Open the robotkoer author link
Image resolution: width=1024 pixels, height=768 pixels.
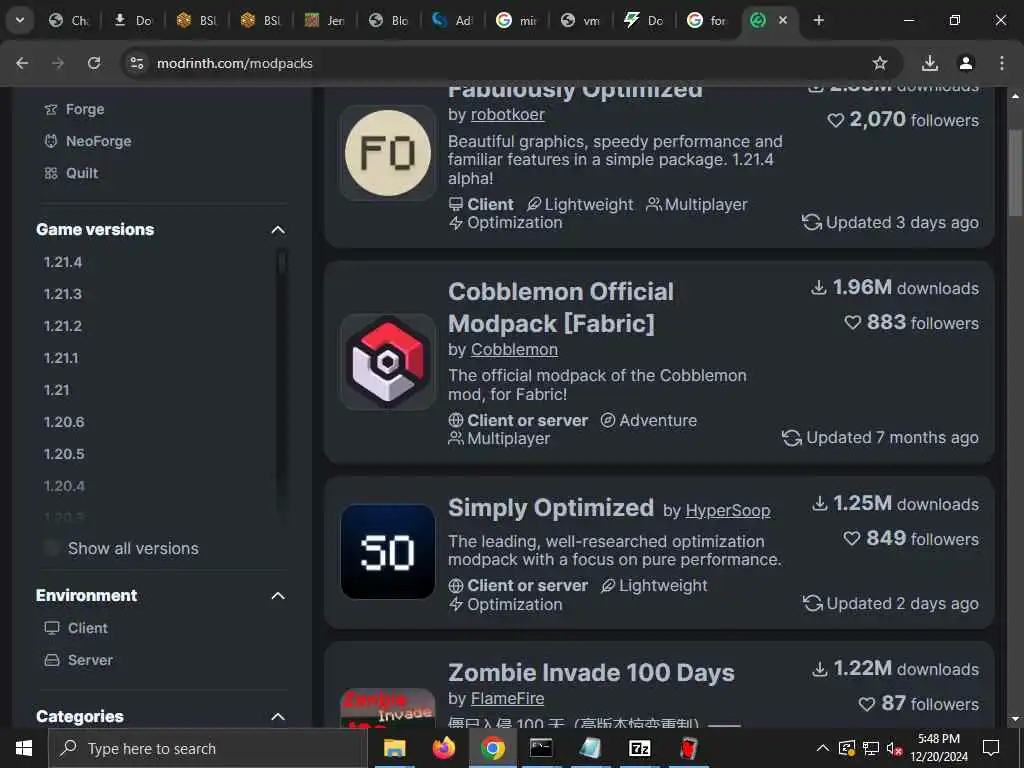click(x=507, y=114)
